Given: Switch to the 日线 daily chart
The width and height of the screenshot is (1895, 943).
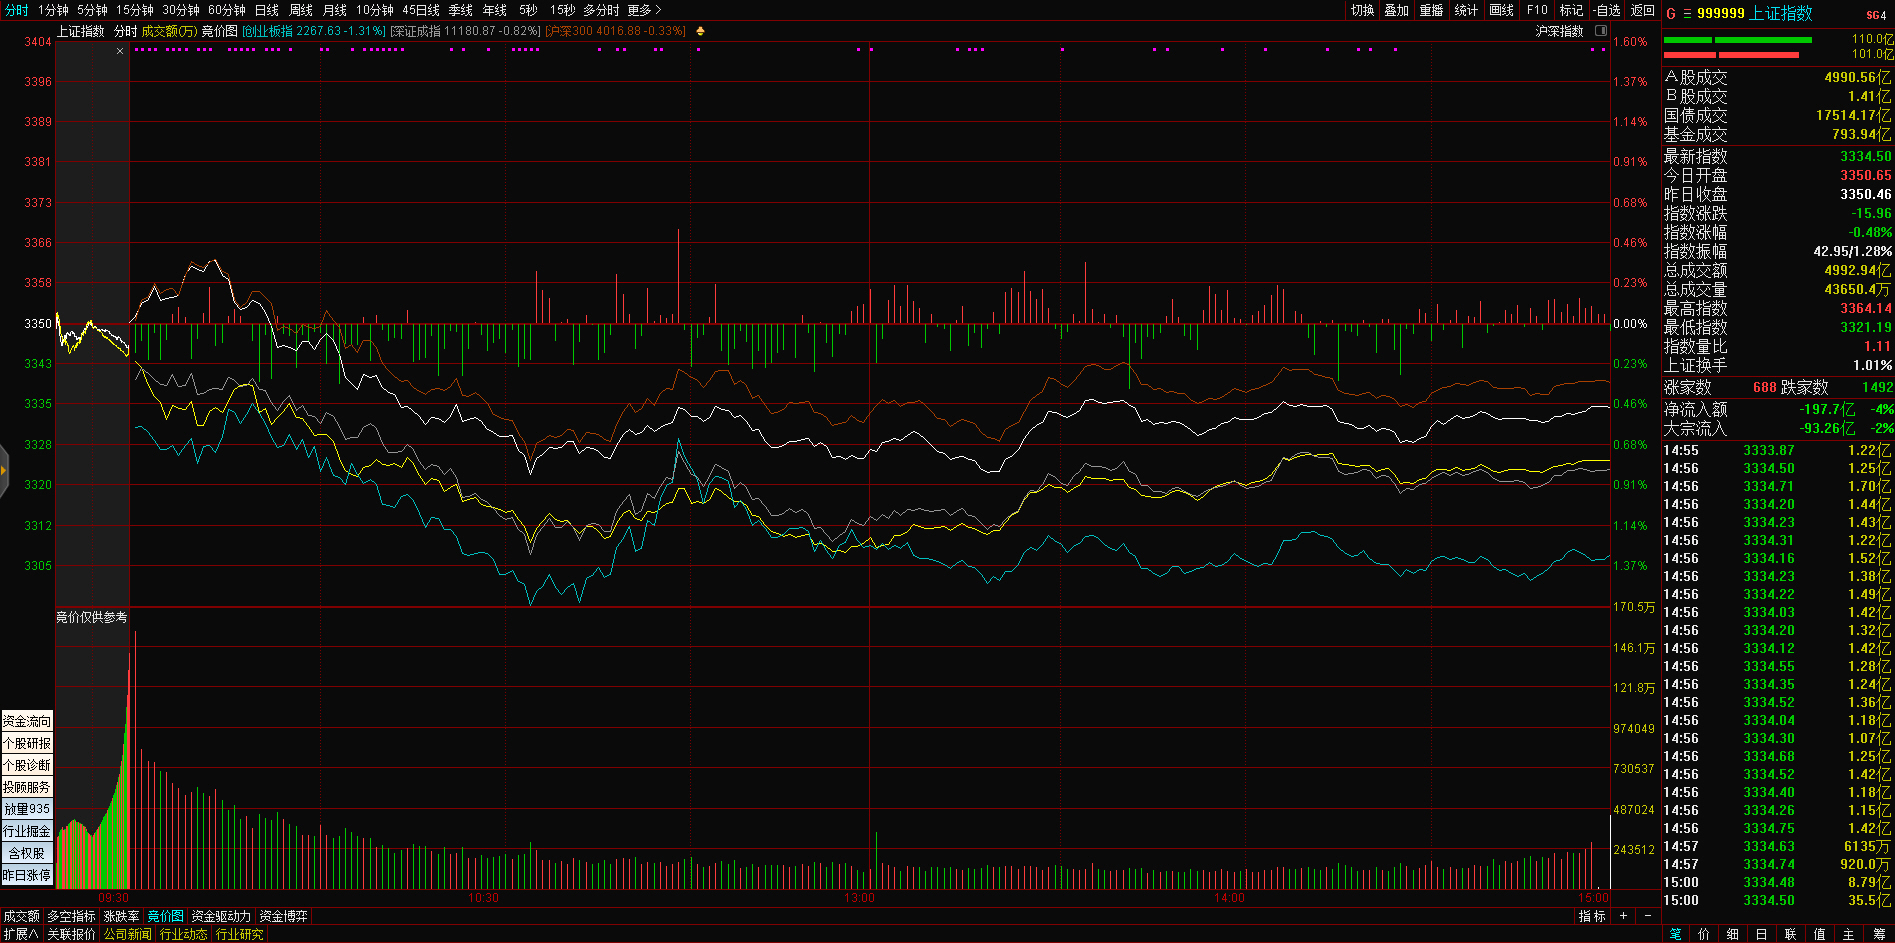Looking at the screenshot, I should (266, 10).
